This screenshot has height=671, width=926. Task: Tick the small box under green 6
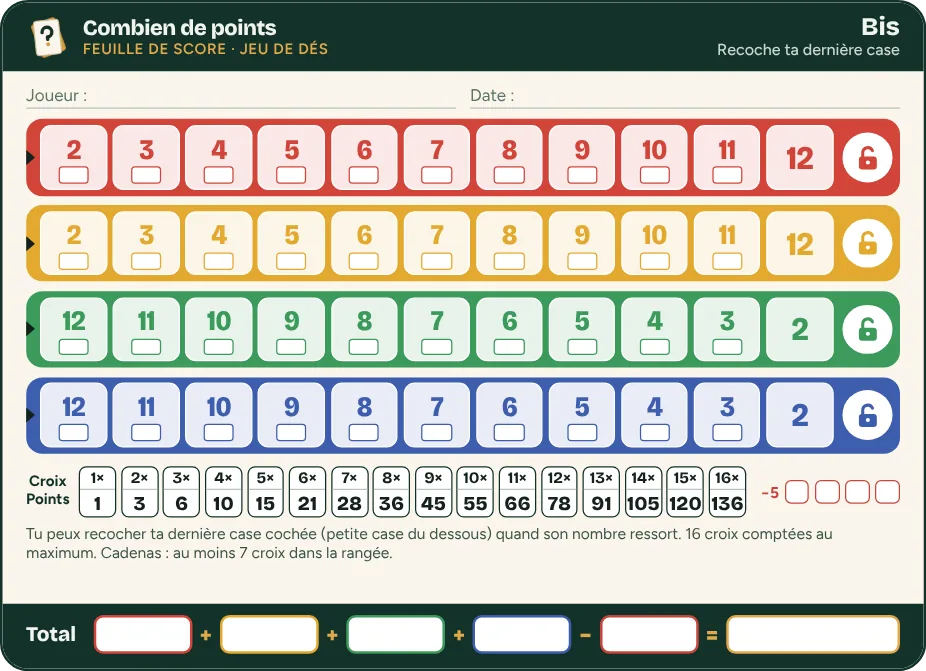click(x=509, y=347)
